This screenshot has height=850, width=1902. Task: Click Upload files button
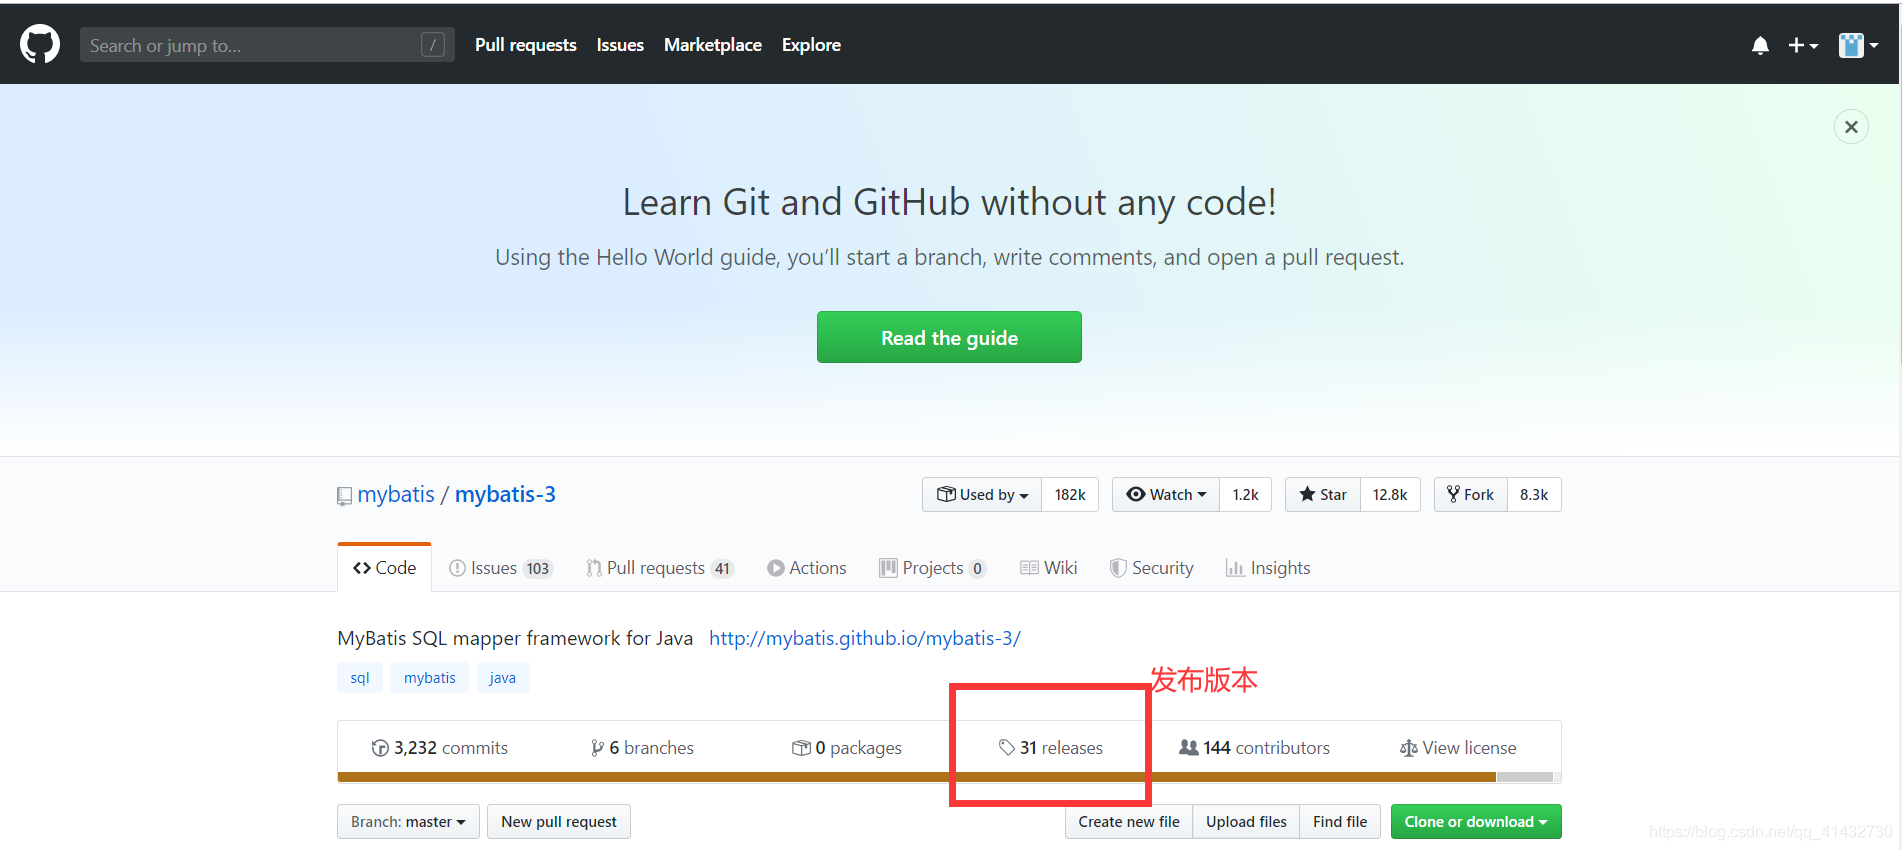1246,822
